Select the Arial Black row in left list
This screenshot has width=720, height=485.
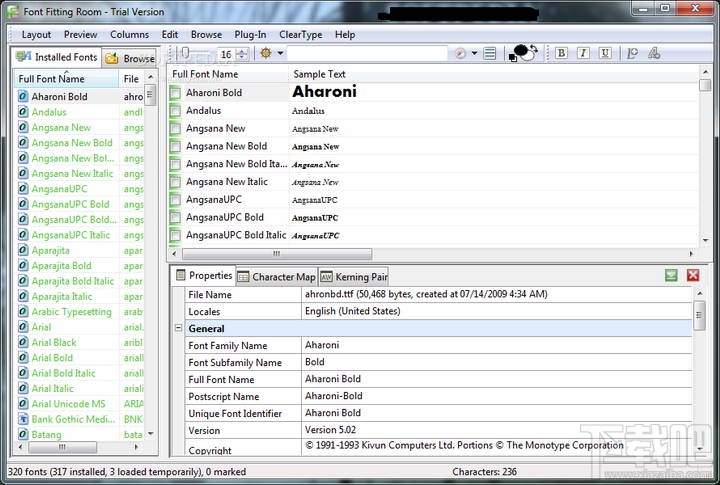(x=79, y=342)
